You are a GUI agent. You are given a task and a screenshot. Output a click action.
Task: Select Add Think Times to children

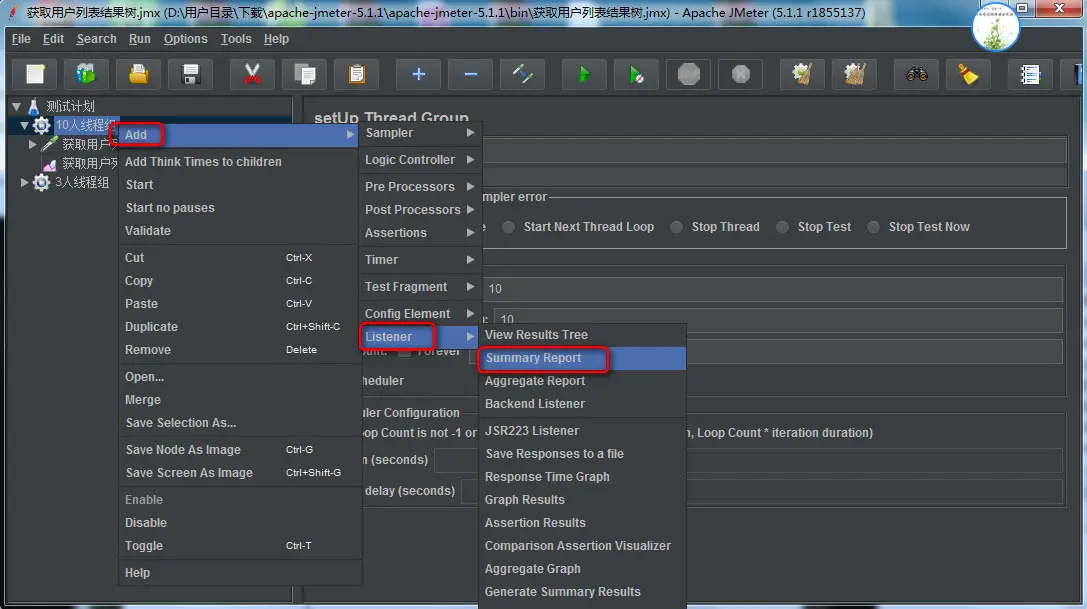click(239, 162)
